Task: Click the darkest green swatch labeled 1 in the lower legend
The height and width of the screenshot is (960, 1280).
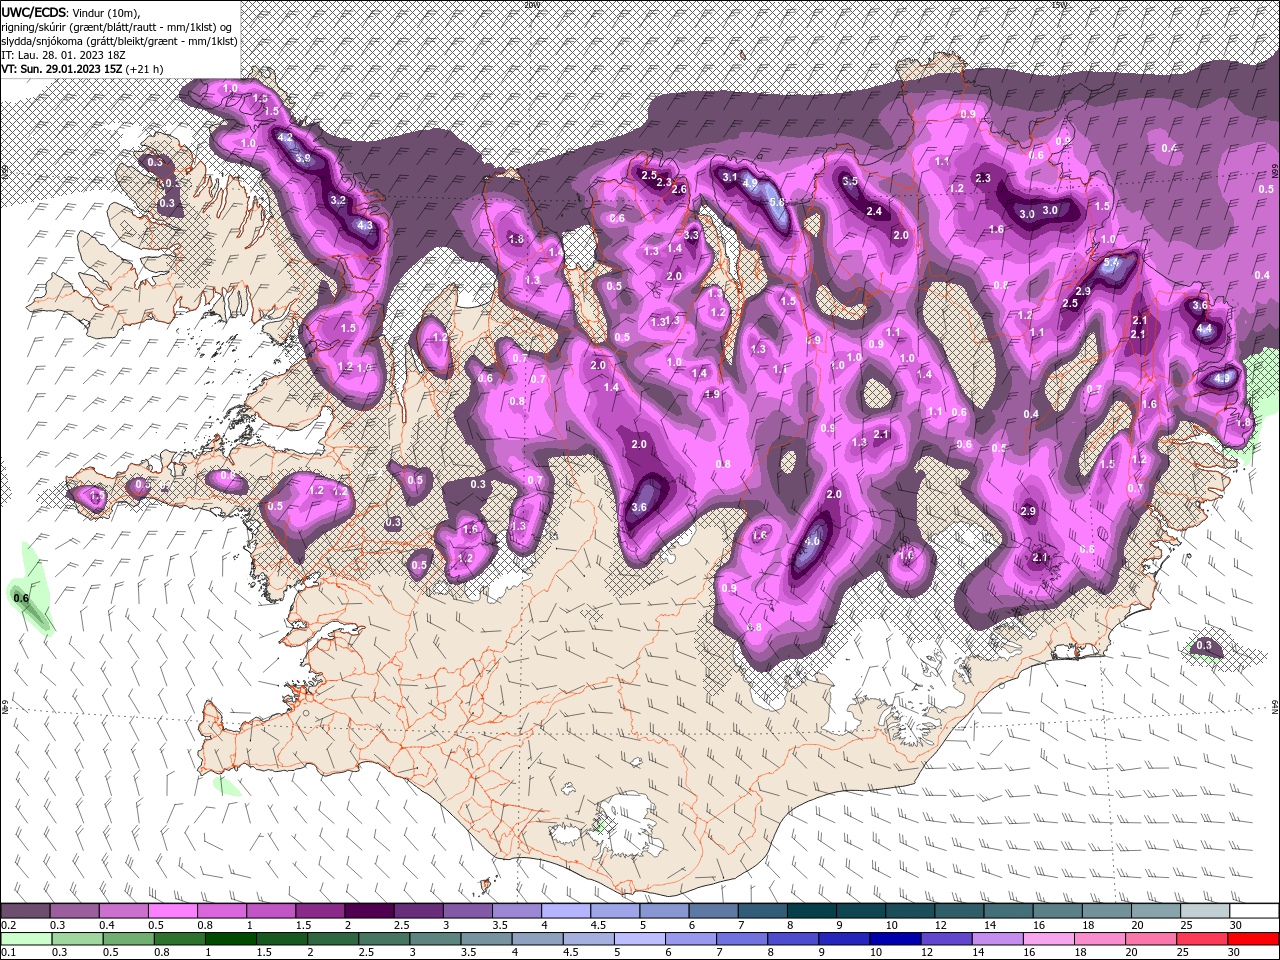Action: [230, 939]
